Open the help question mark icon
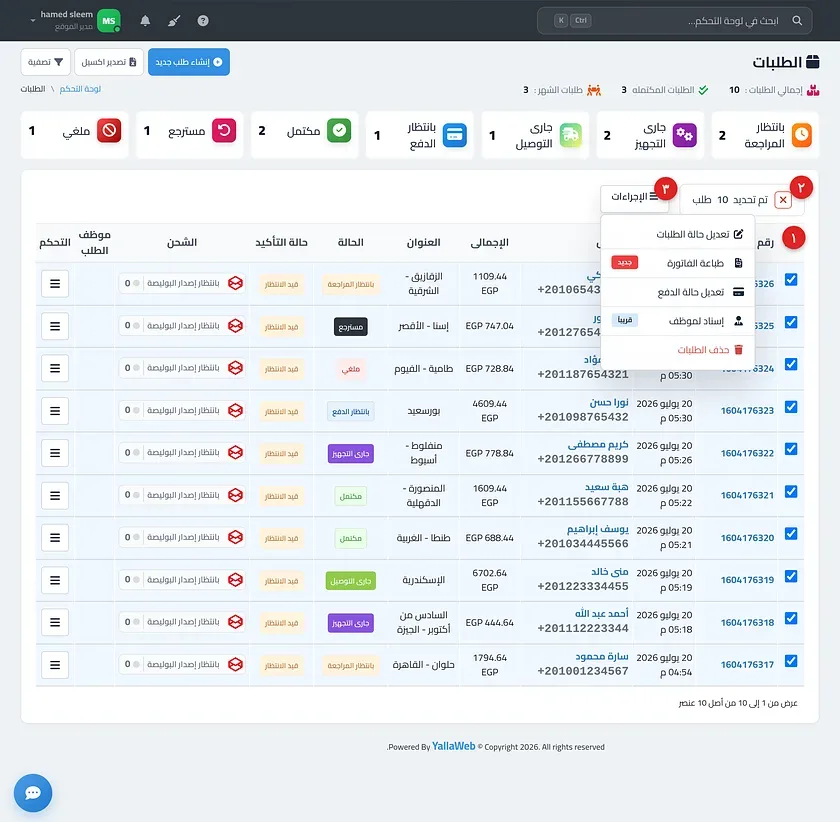The image size is (840, 822). pyautogui.click(x=203, y=21)
